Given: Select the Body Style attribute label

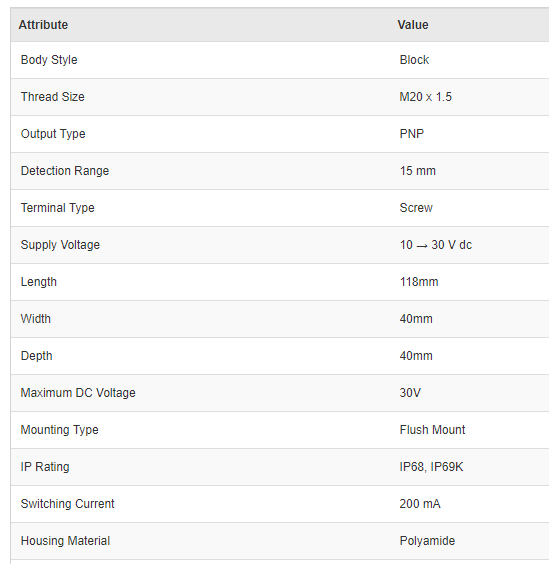Looking at the screenshot, I should 49,60.
